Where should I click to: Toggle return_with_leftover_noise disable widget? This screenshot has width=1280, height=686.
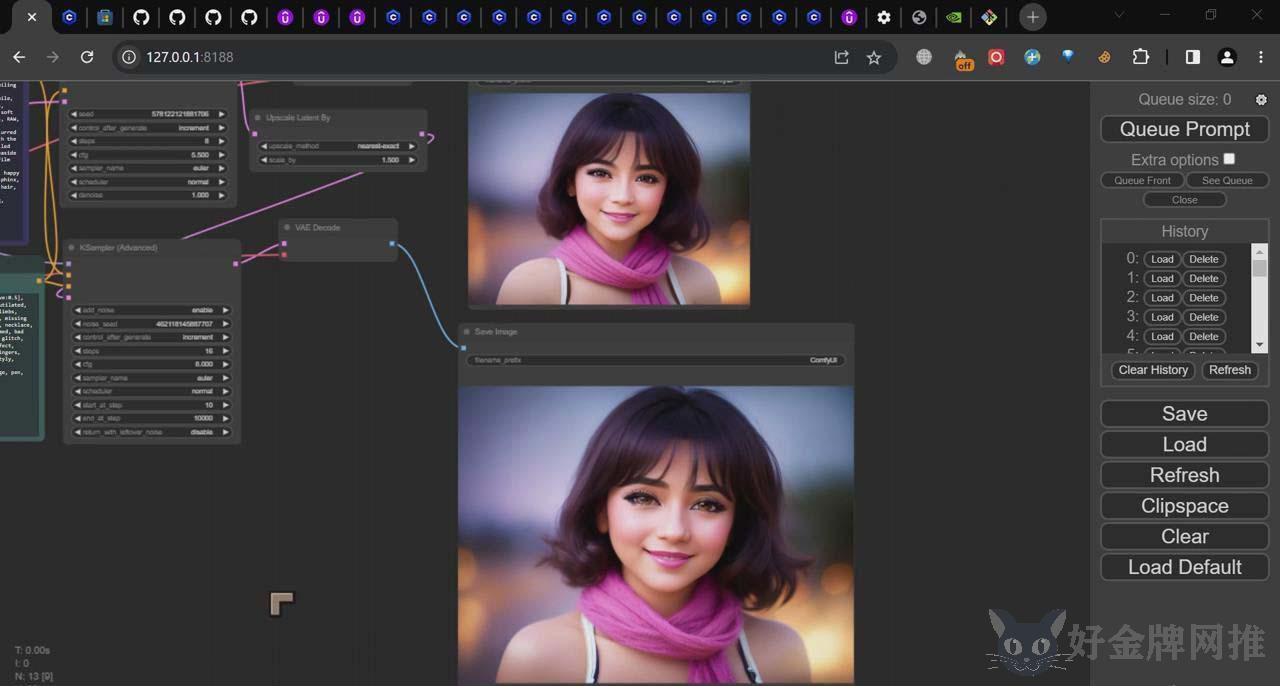(x=150, y=432)
